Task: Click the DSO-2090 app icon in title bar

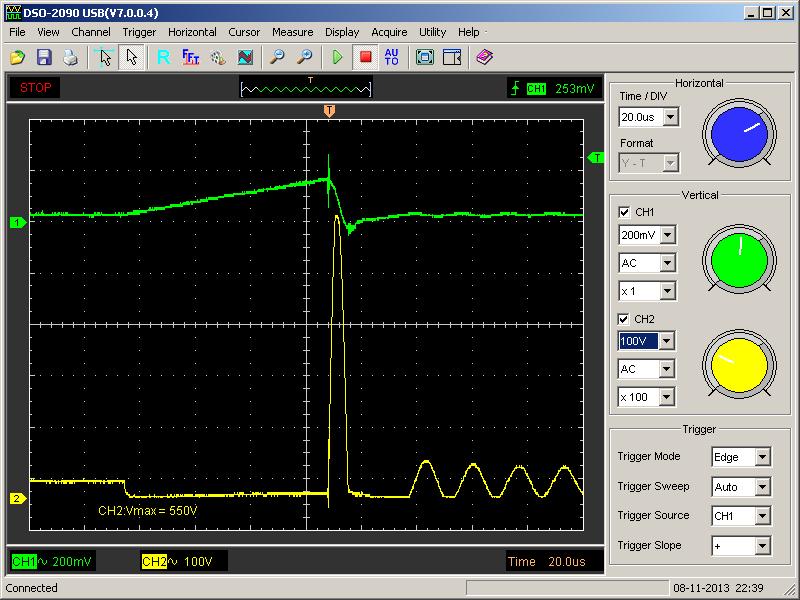Action: [x=13, y=13]
